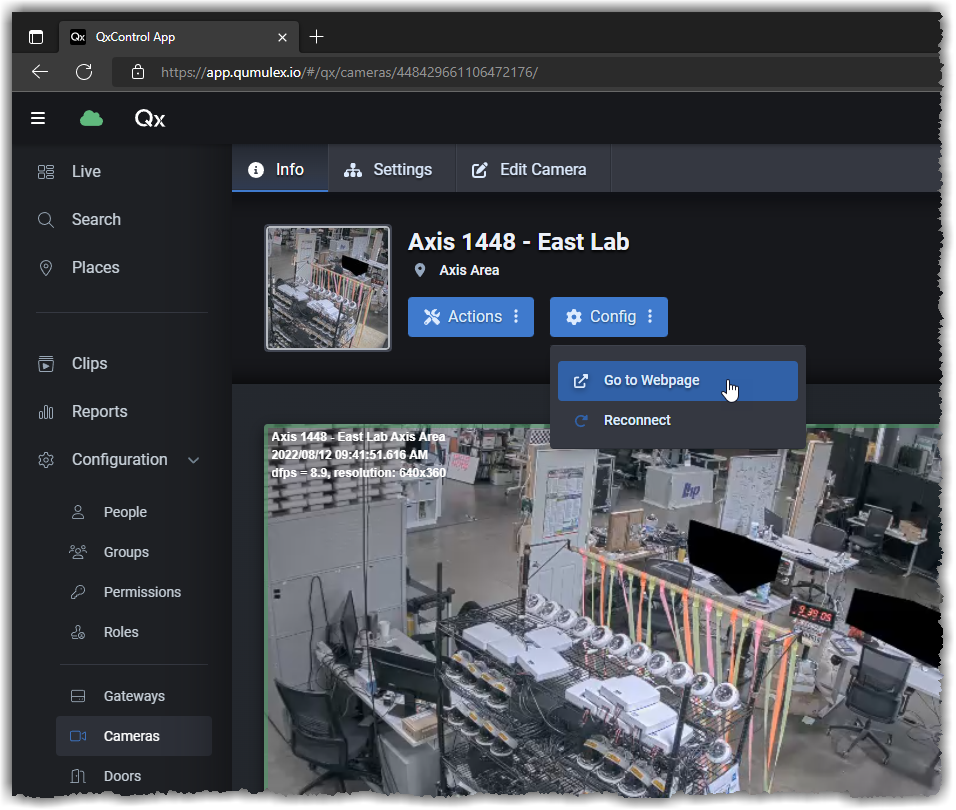Click the Configuration label in sidebar

pyautogui.click(x=120, y=460)
